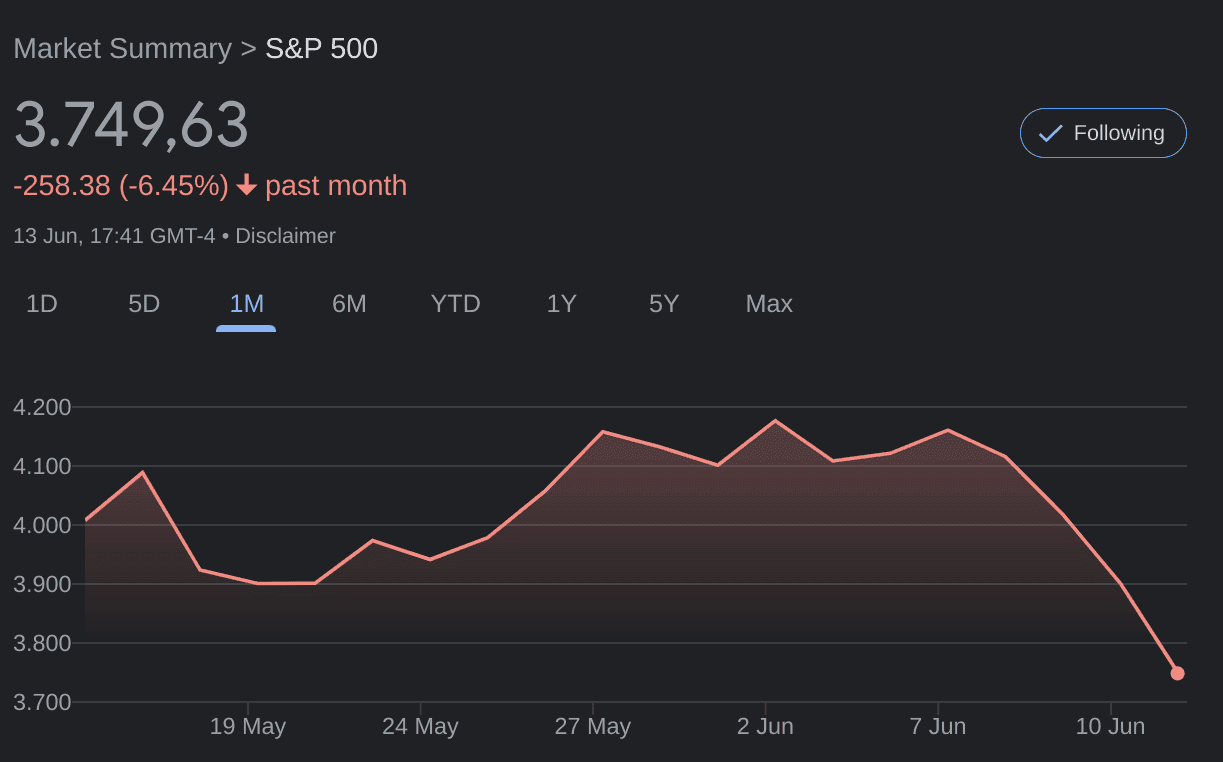
Task: Click the 10 Jun date label
Action: point(1110,726)
